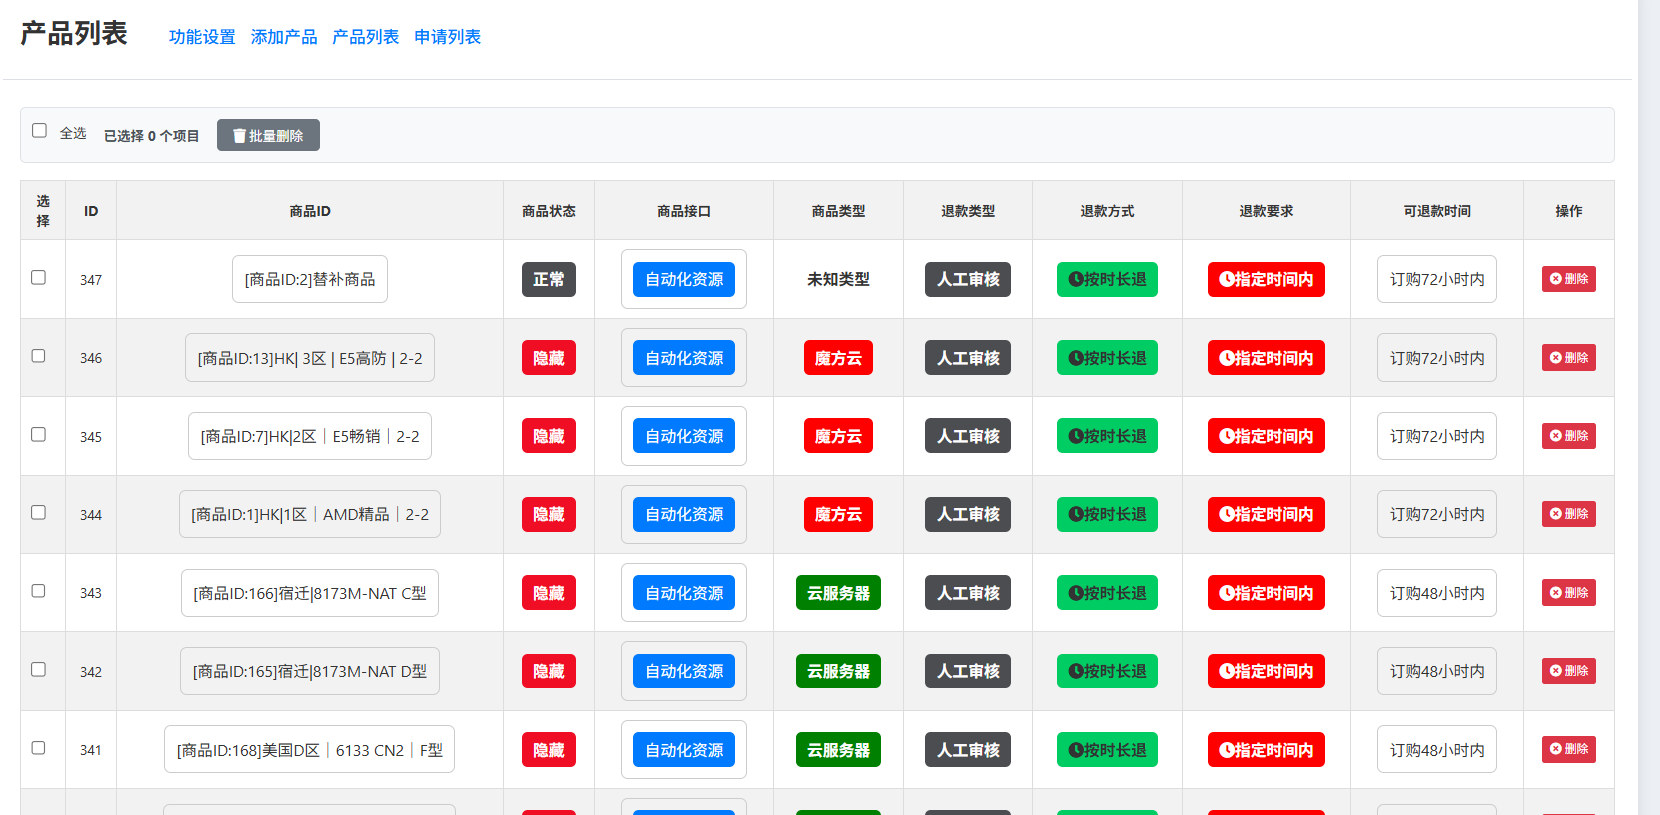Click 删除 for row 344
The height and width of the screenshot is (815, 1660).
tap(1568, 514)
